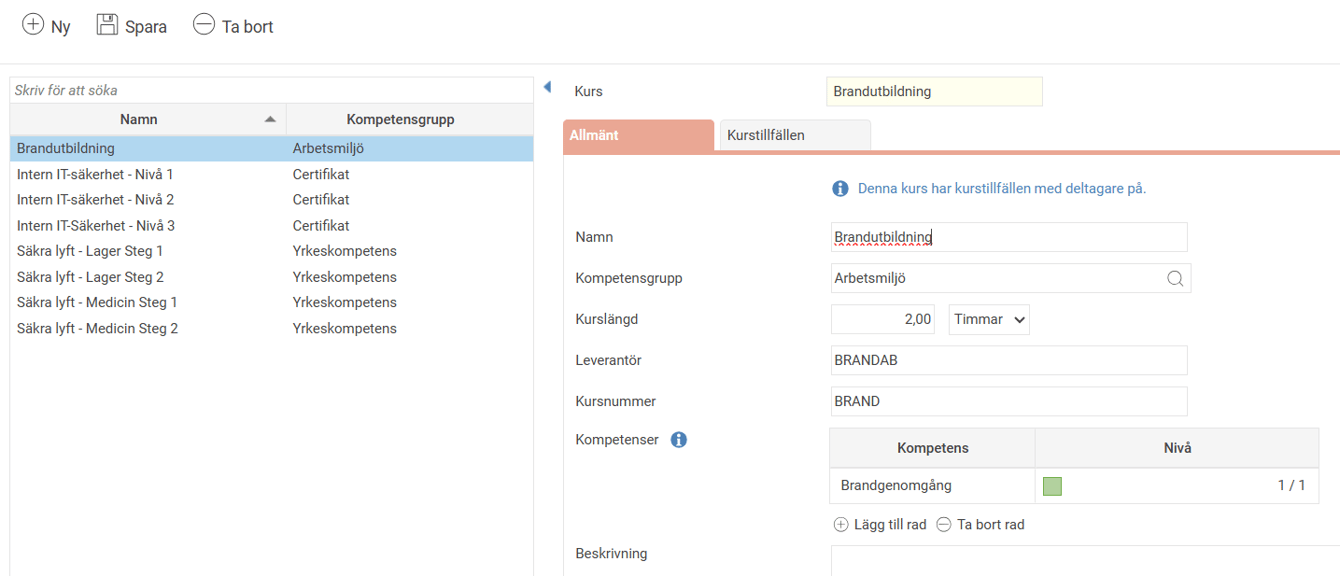Click the Namn input field
The height and width of the screenshot is (576, 1340).
[1009, 237]
